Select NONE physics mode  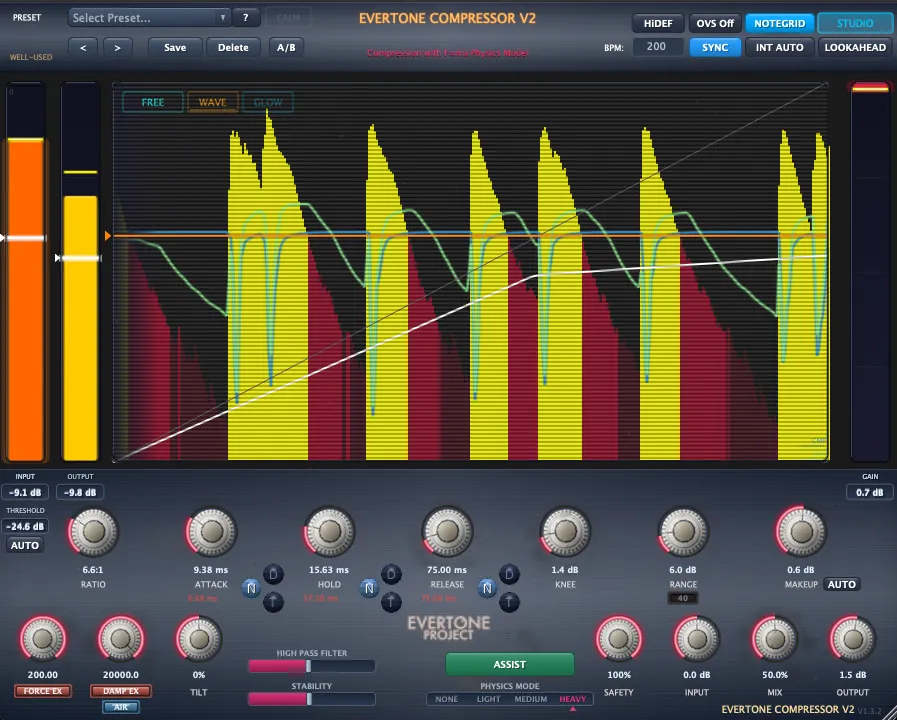[446, 699]
